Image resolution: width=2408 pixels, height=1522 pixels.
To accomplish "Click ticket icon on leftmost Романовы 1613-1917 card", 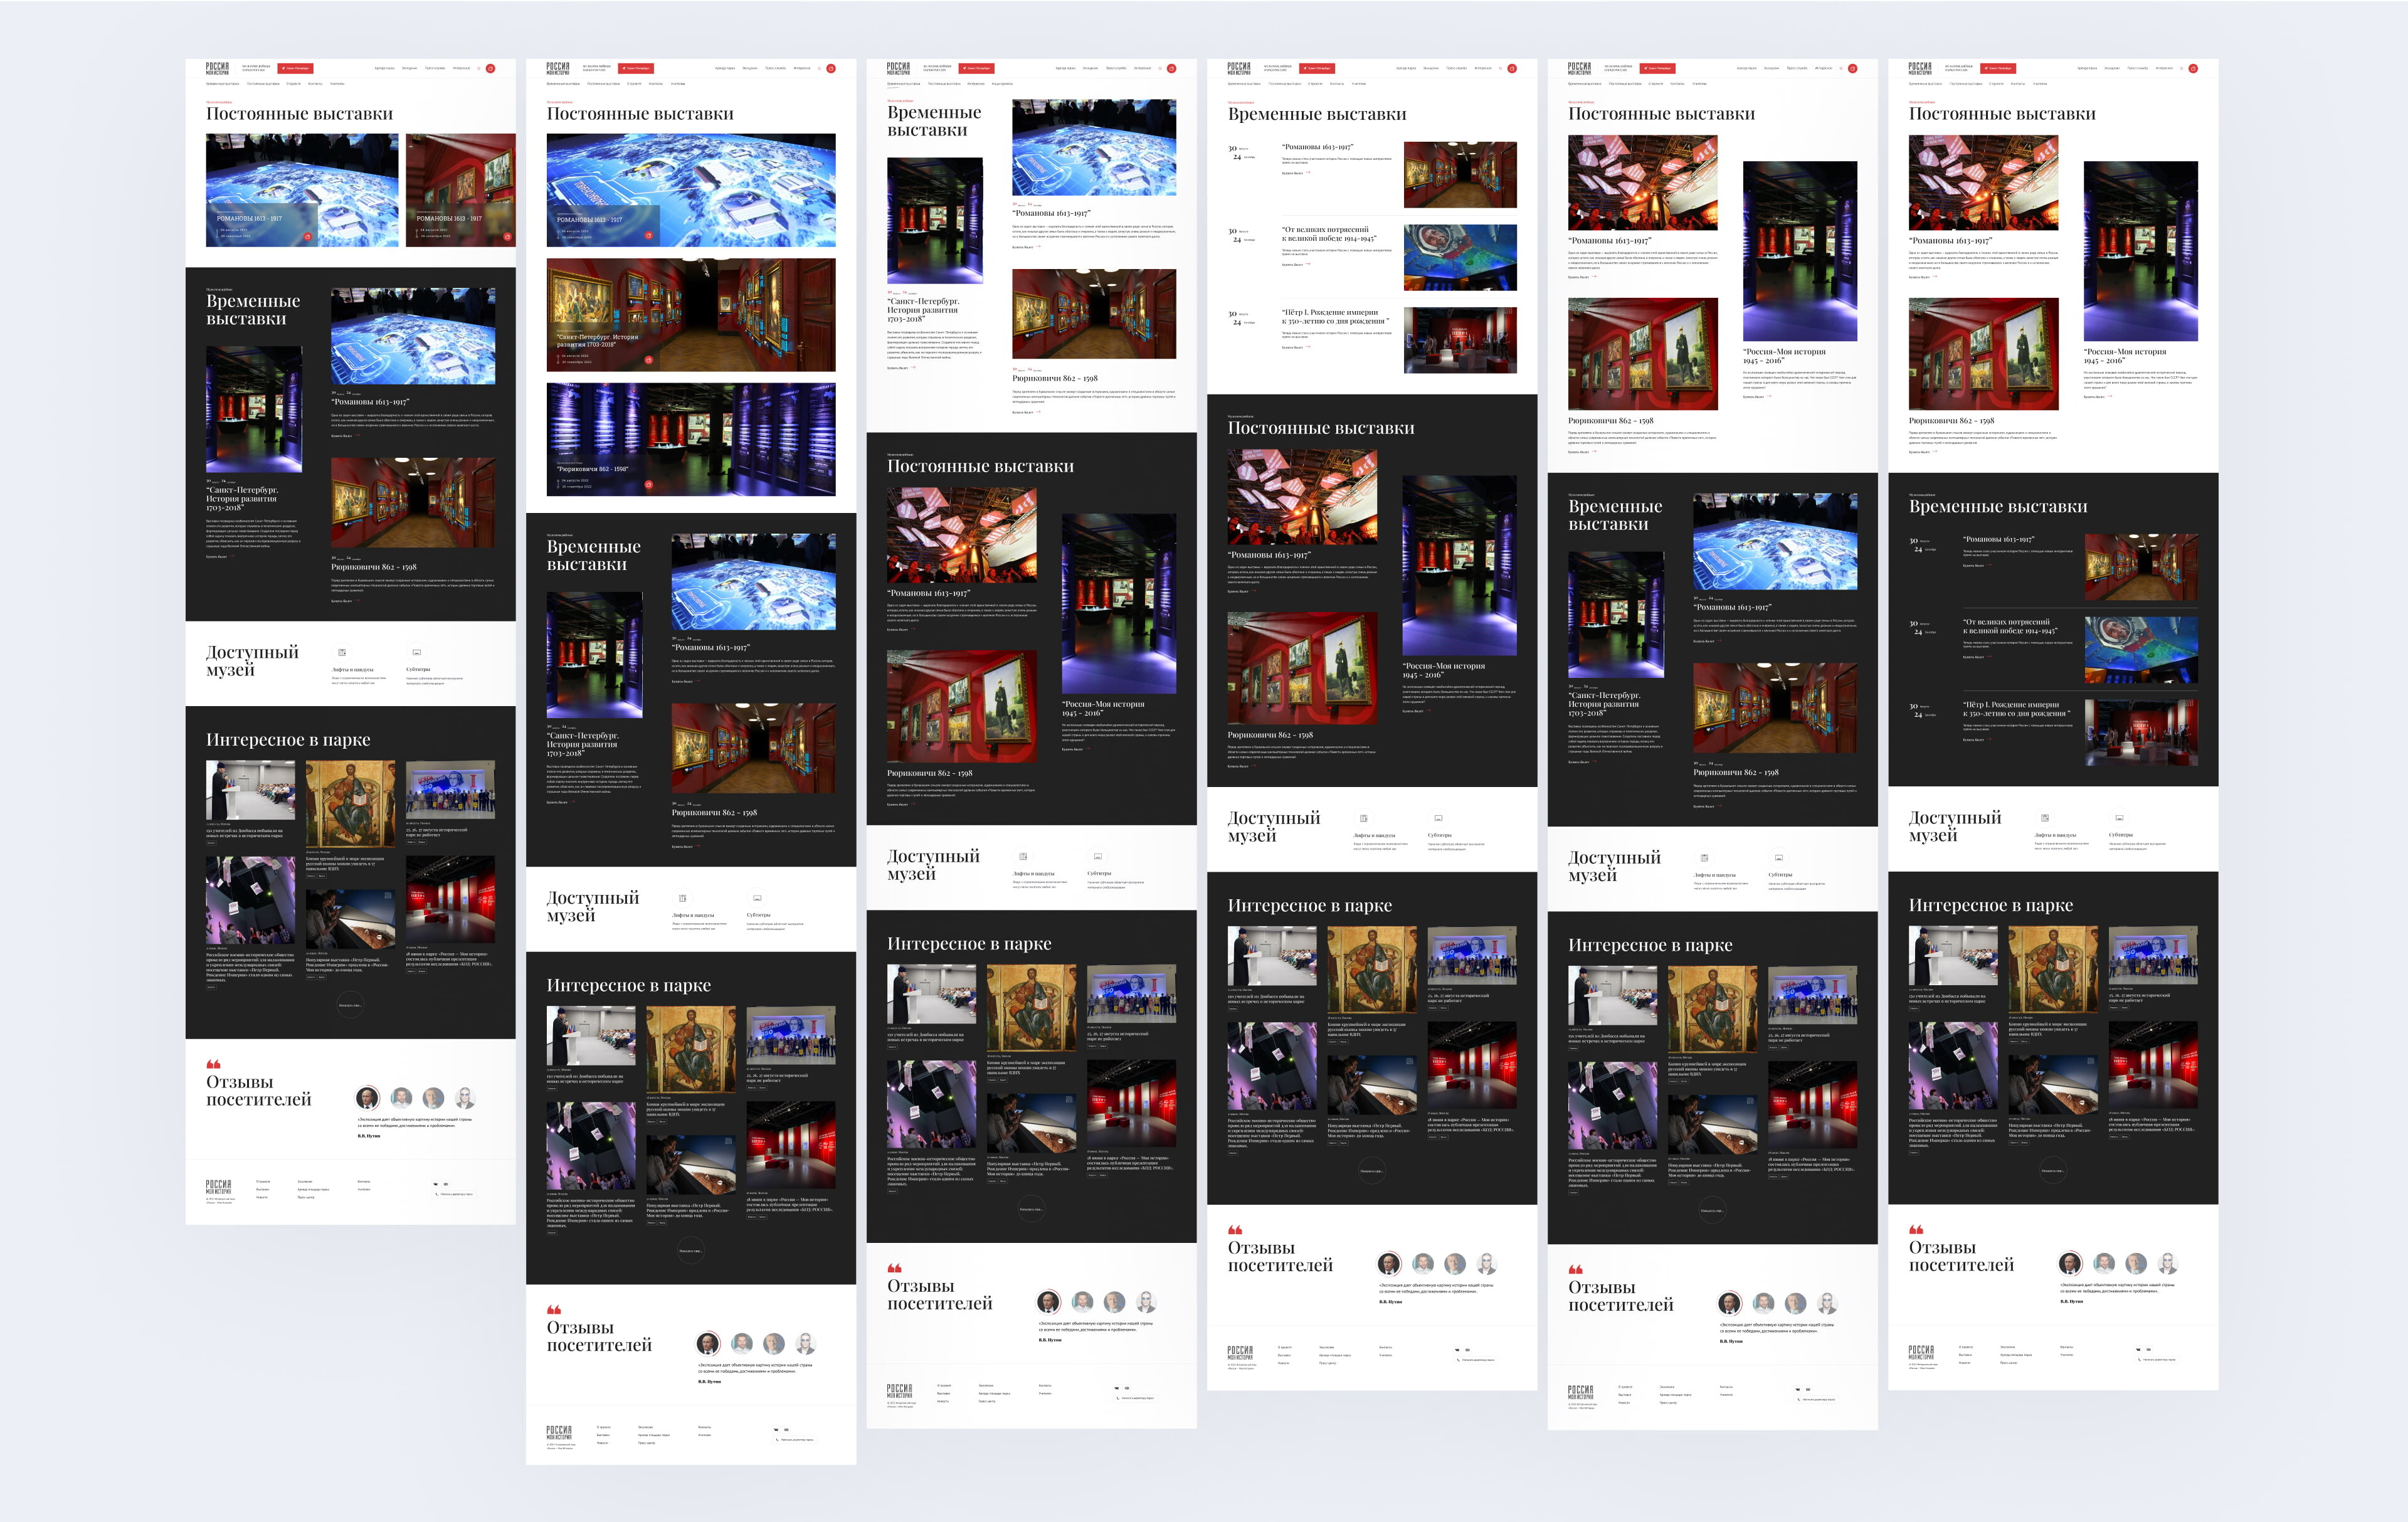I will click(x=307, y=237).
